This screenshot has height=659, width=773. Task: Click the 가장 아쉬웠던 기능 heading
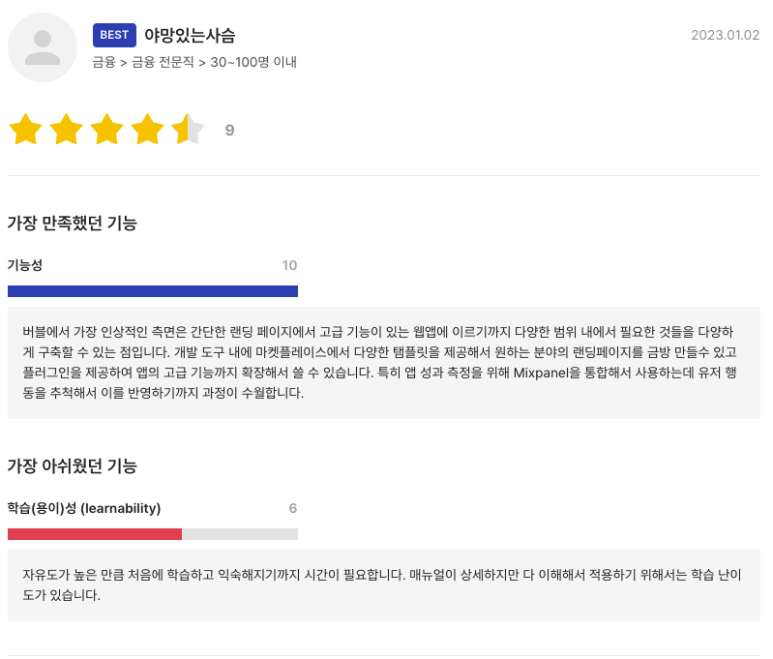click(x=72, y=466)
